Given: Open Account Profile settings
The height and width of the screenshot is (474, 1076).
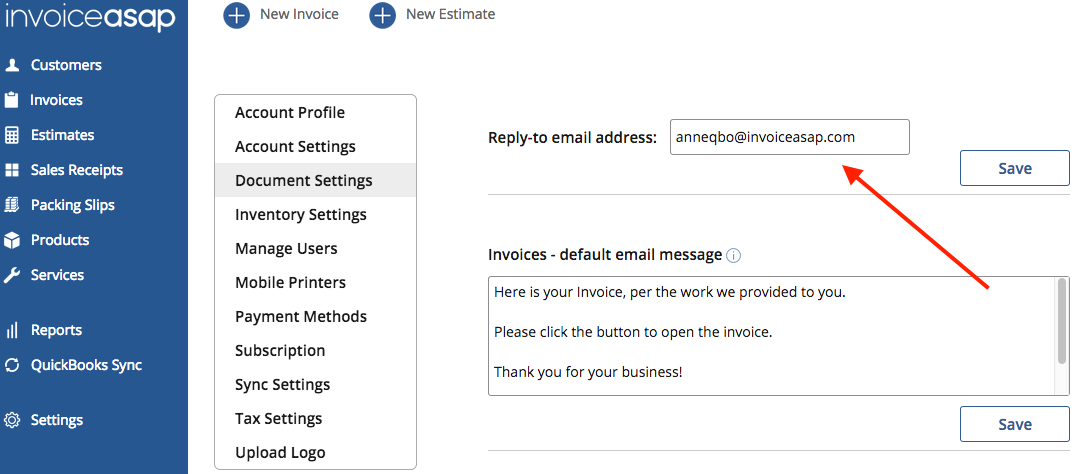Looking at the screenshot, I should tap(290, 113).
